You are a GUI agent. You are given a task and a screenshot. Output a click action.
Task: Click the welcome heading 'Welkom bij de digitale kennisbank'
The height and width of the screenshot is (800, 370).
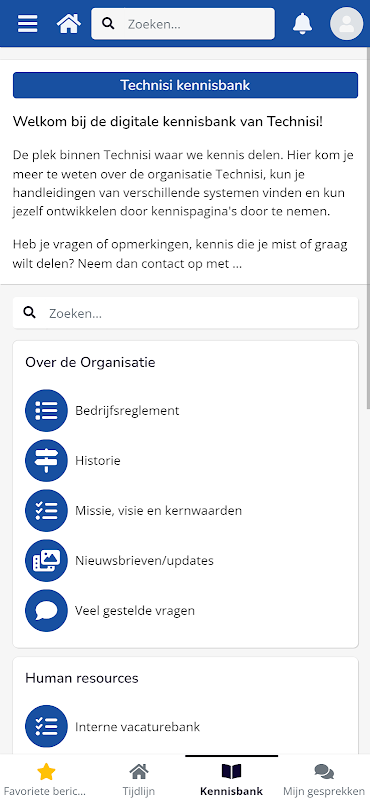click(168, 122)
